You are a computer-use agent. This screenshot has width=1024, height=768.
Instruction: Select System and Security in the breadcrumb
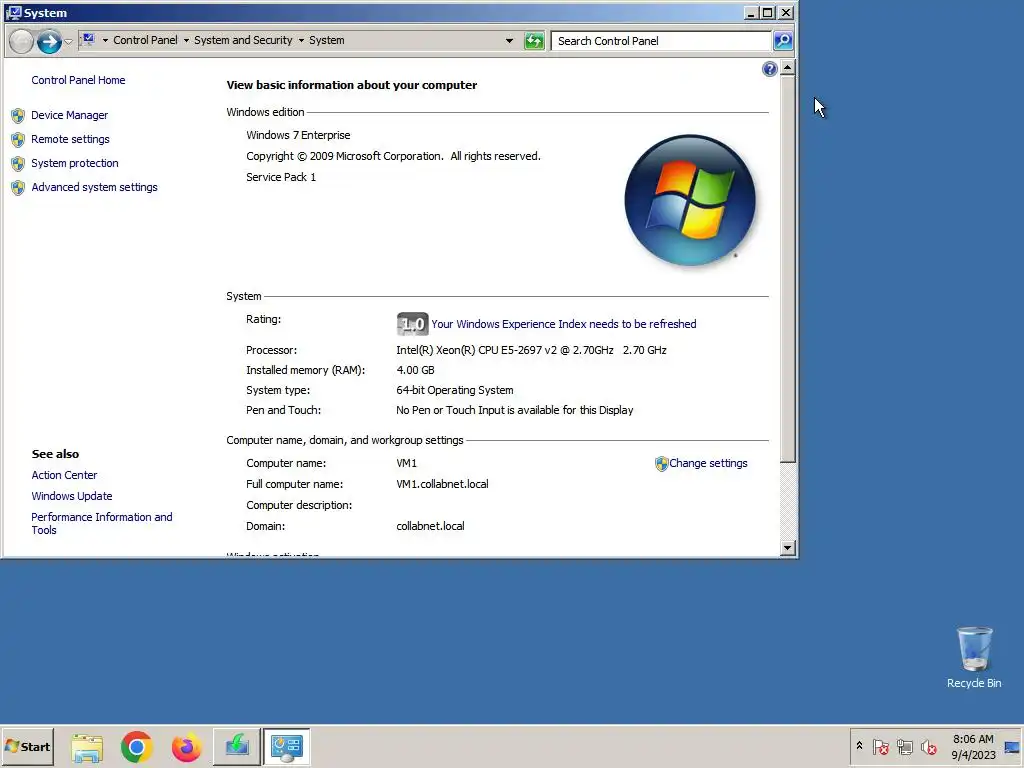(x=243, y=40)
